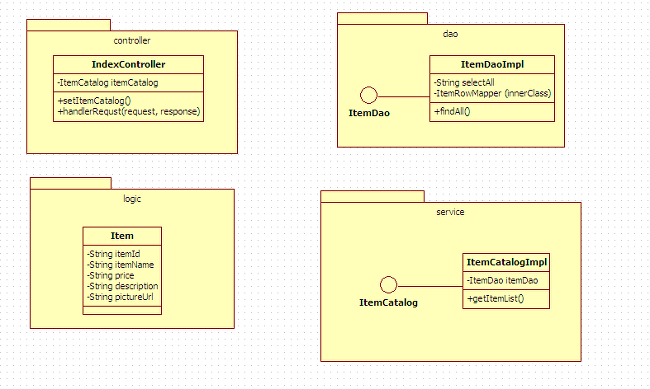Click the -String price attribute
Image resolution: width=650 pixels, height=389 pixels.
pyautogui.click(x=110, y=275)
